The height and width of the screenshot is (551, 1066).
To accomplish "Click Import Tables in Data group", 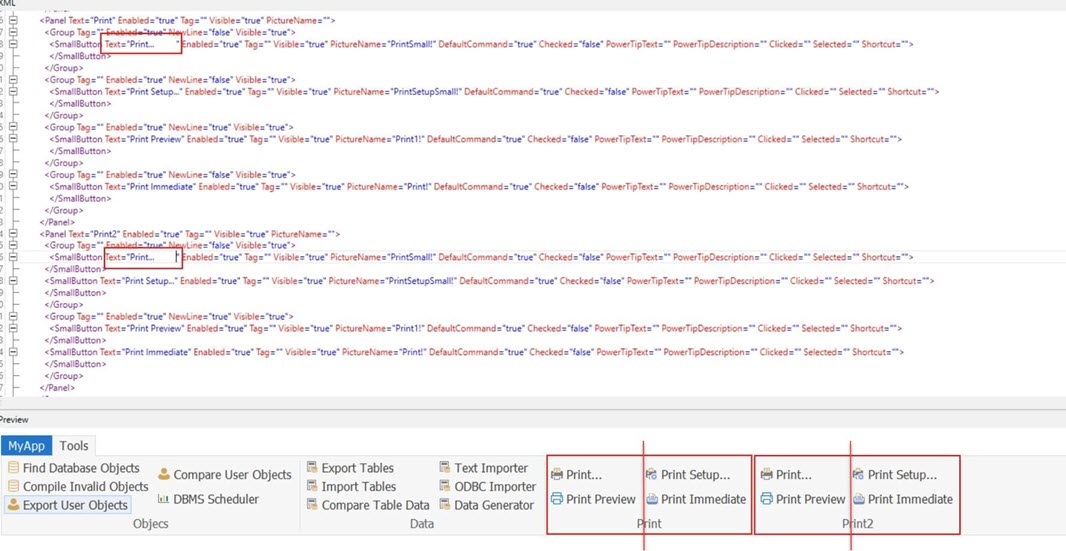I will pos(358,487).
